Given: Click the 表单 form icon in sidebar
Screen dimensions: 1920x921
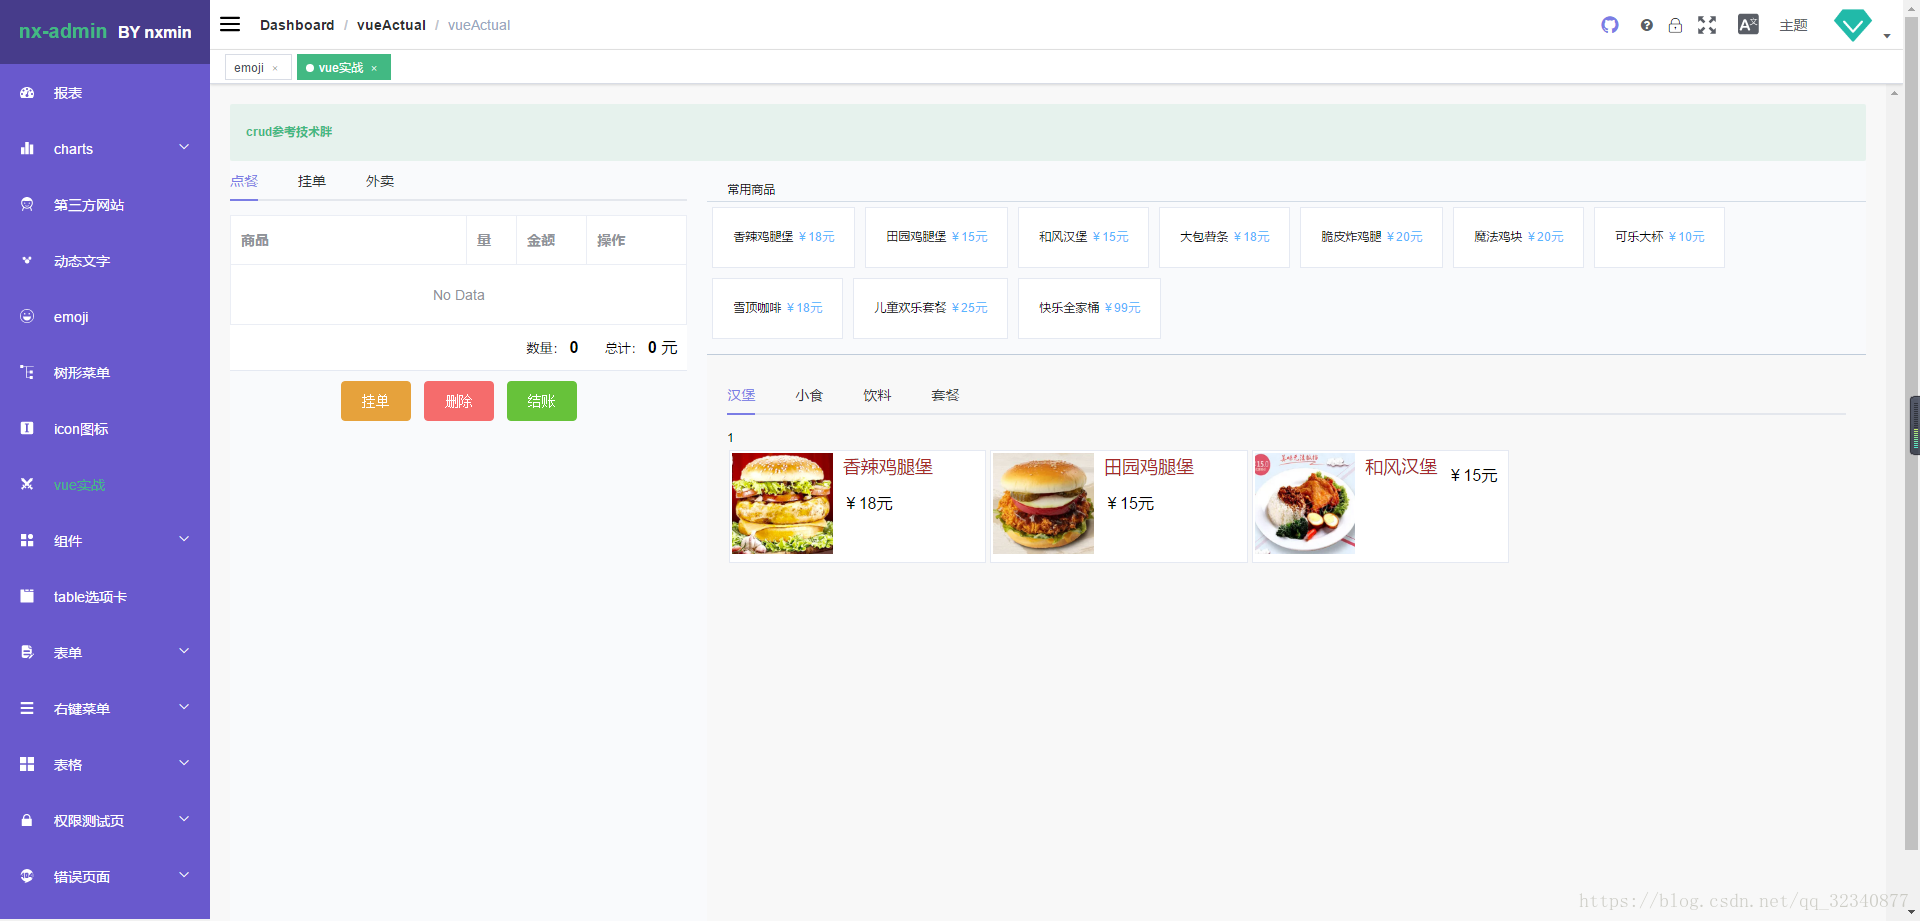Looking at the screenshot, I should [27, 653].
